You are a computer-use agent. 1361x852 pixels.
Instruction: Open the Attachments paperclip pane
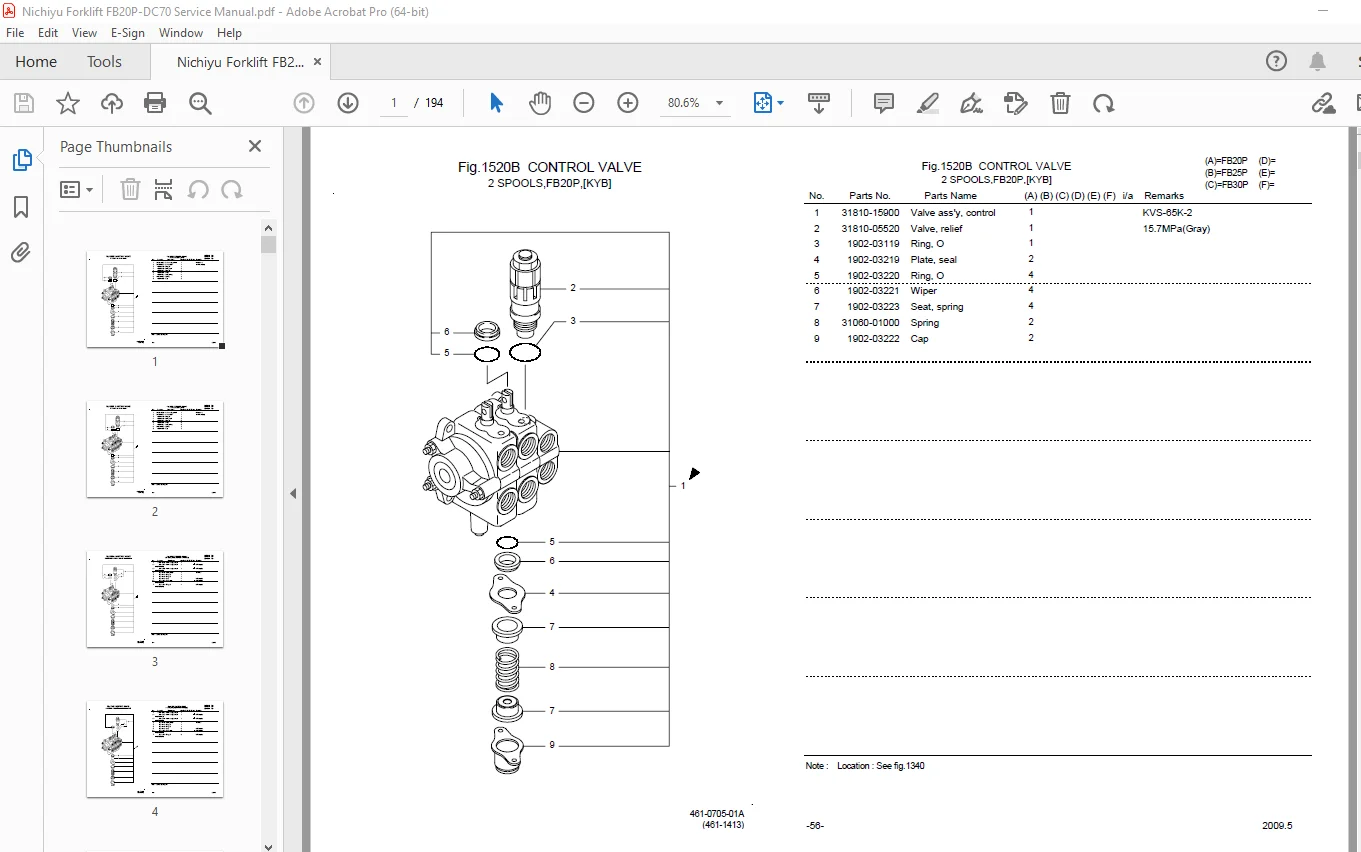click(21, 253)
